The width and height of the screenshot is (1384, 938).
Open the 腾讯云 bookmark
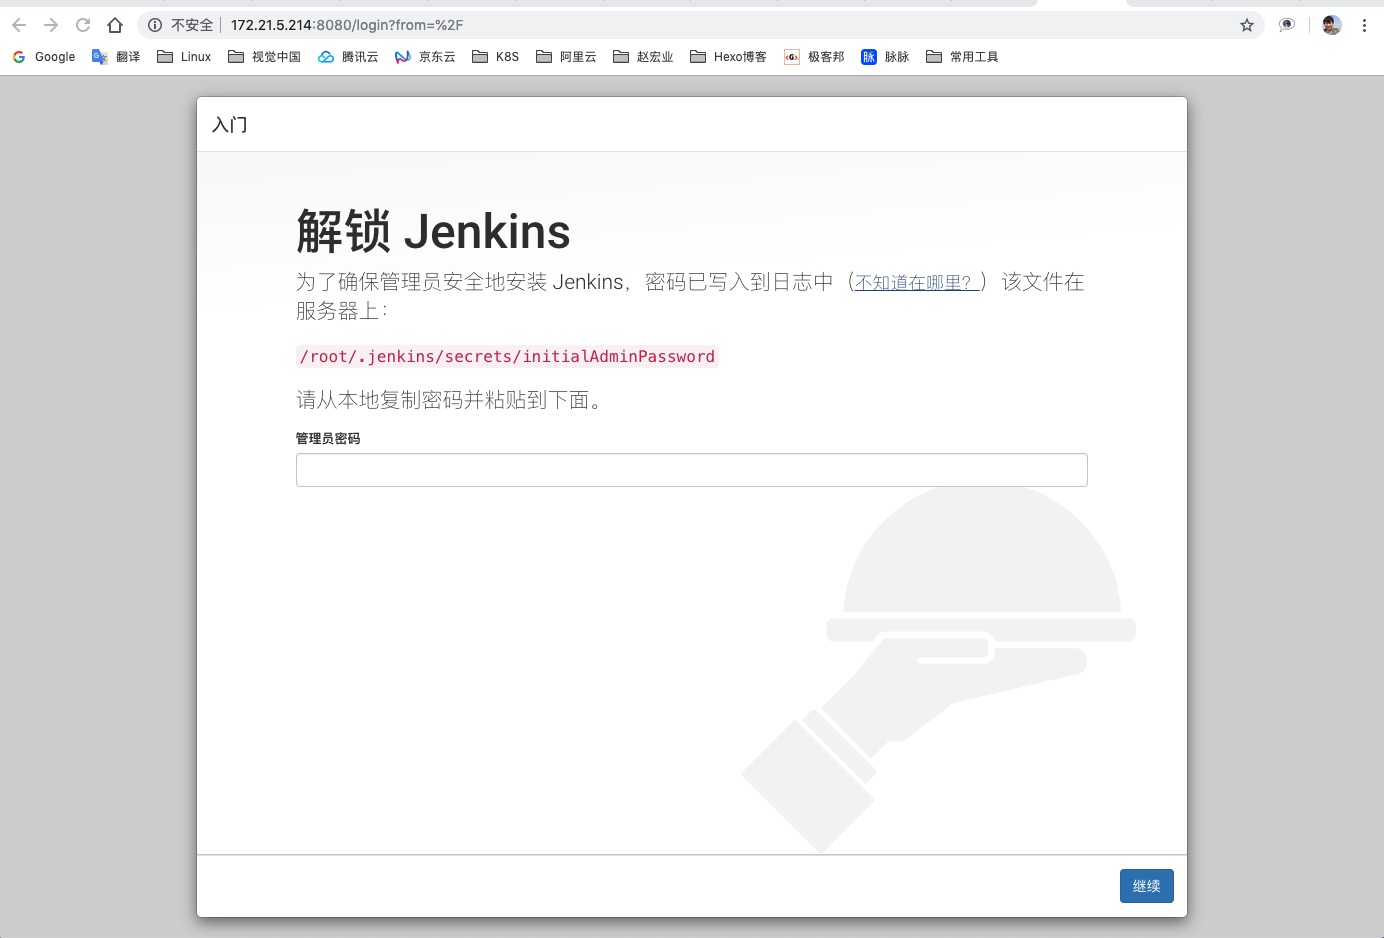(348, 57)
